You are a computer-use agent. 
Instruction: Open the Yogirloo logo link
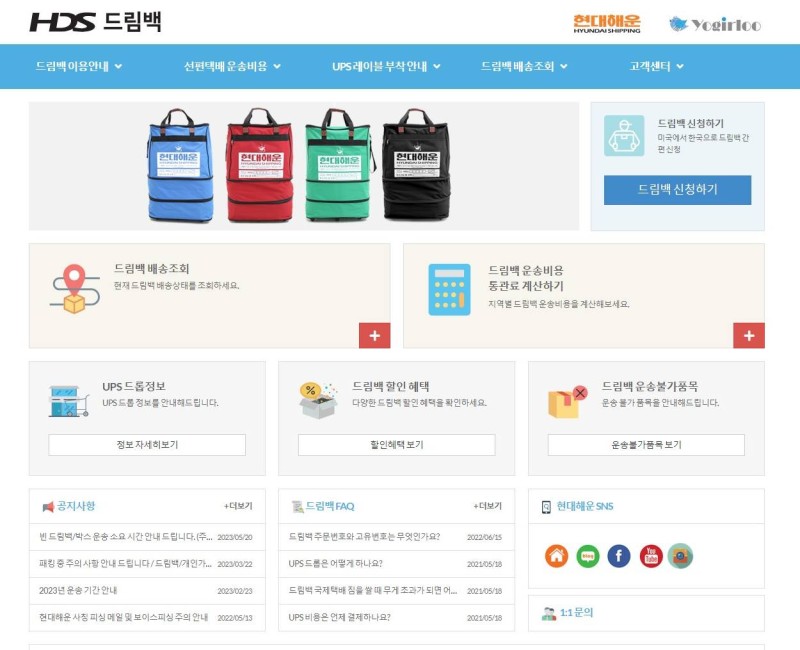(x=715, y=24)
